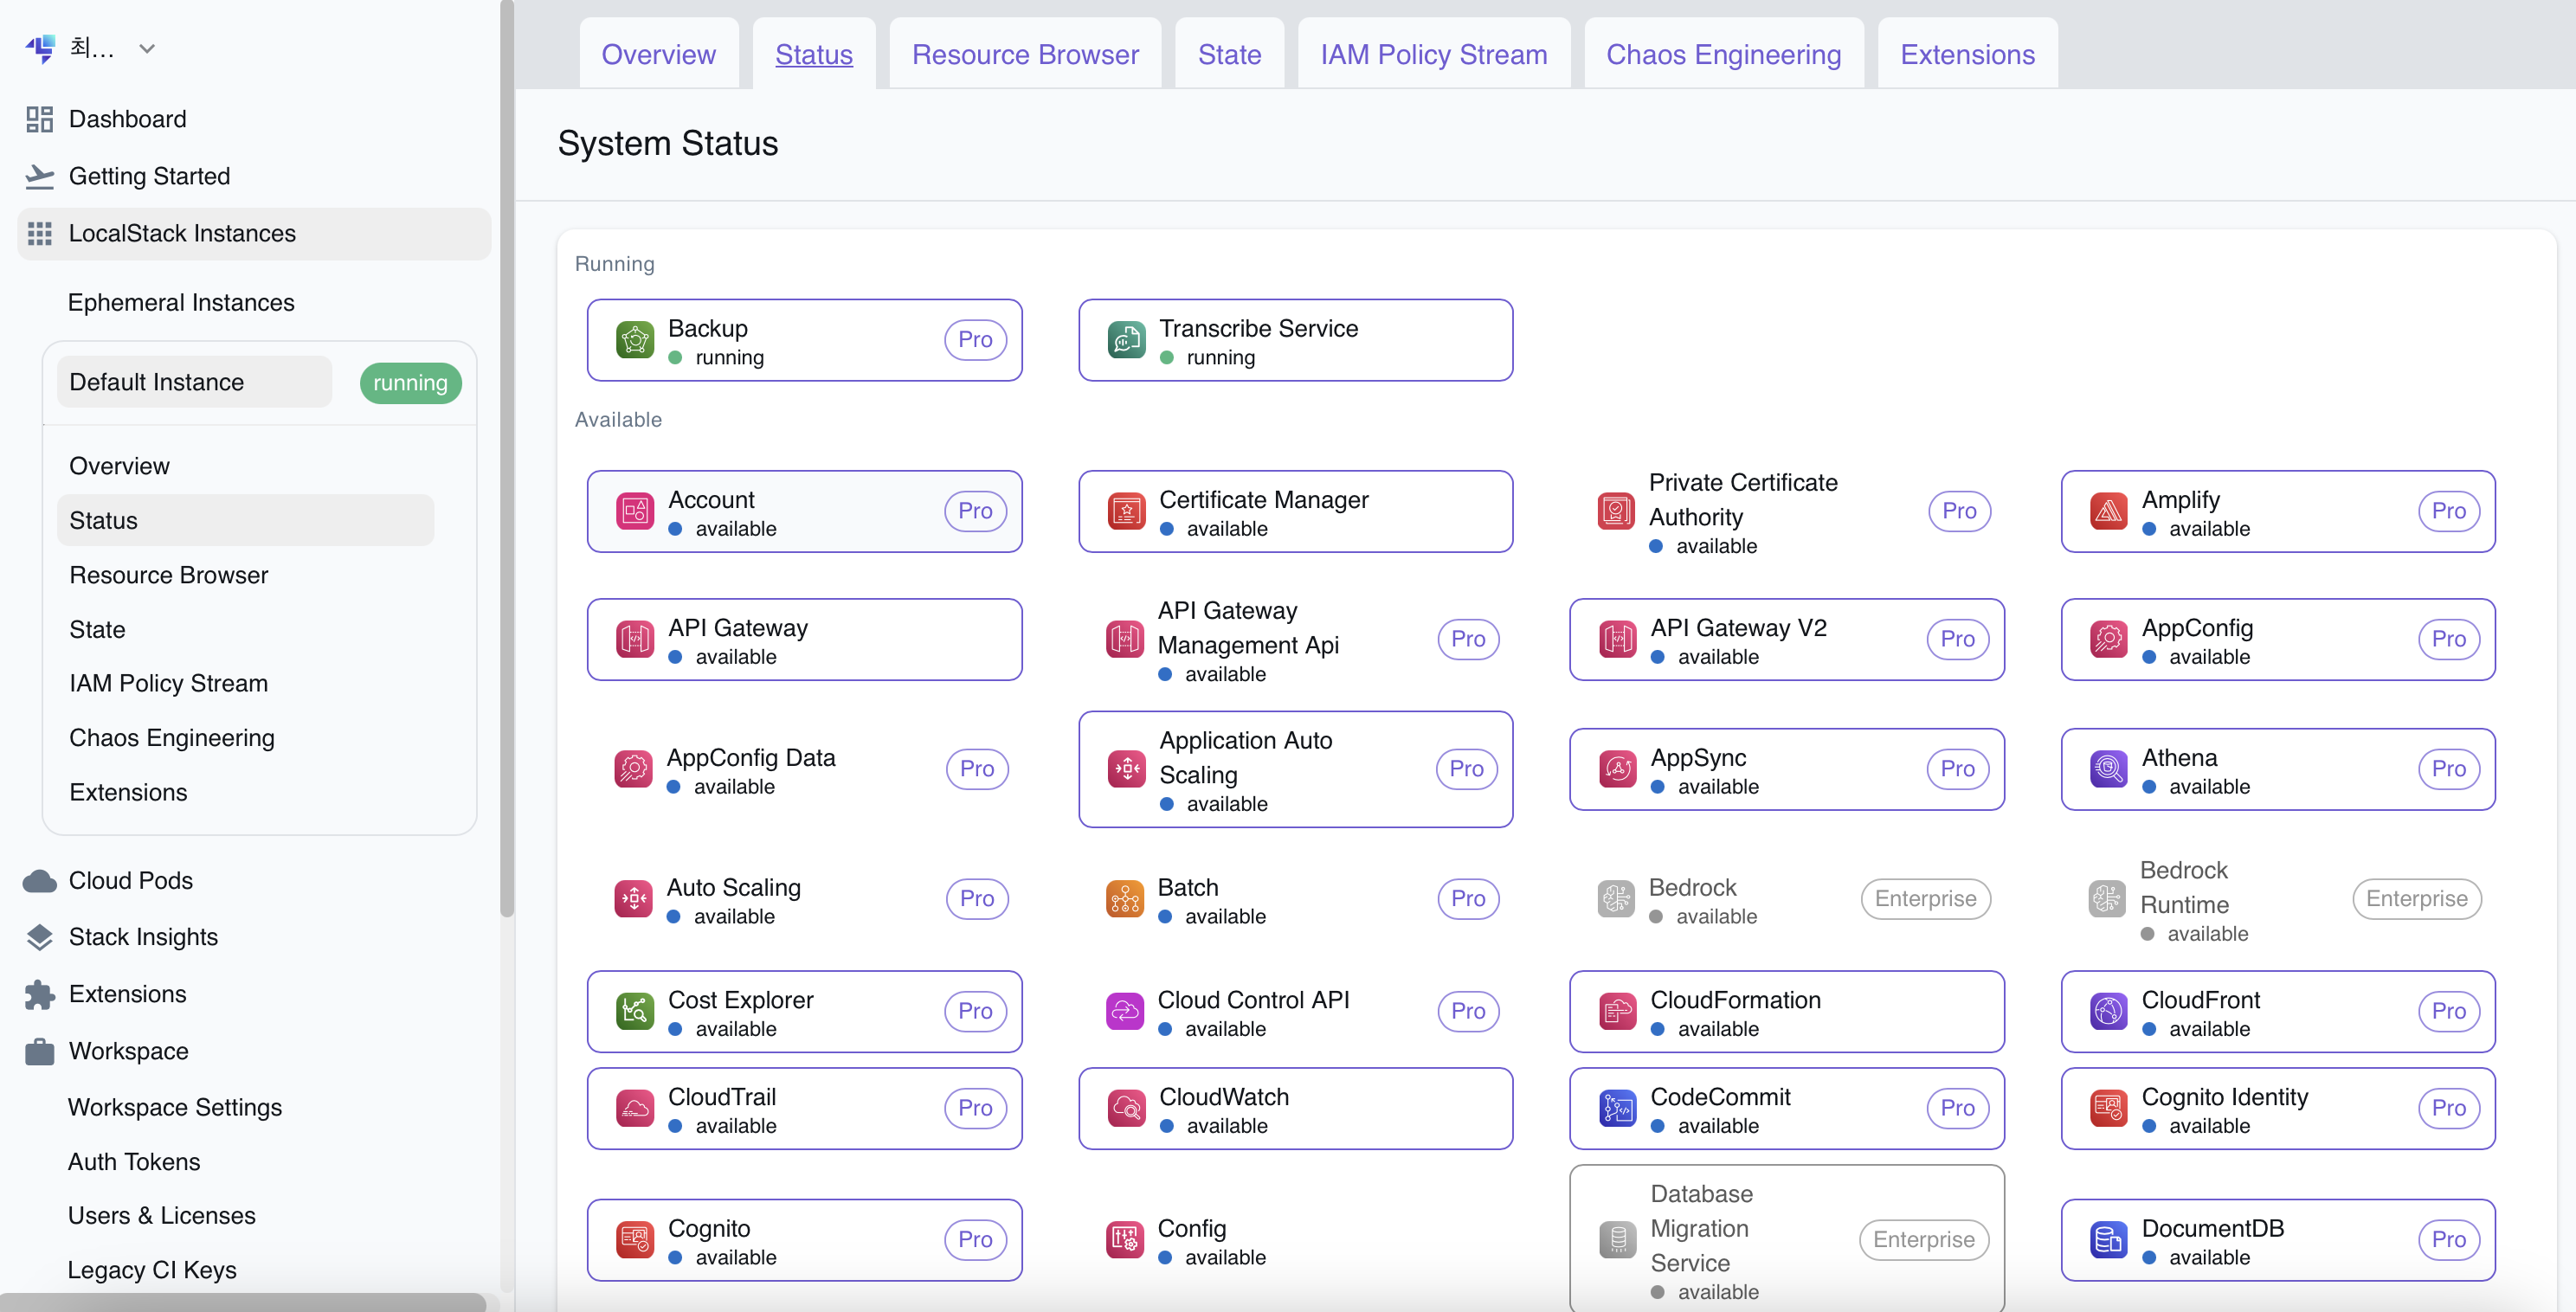Screen dimensions: 2576x1312
Task: Click the CloudFront icon
Action: 2109,1011
